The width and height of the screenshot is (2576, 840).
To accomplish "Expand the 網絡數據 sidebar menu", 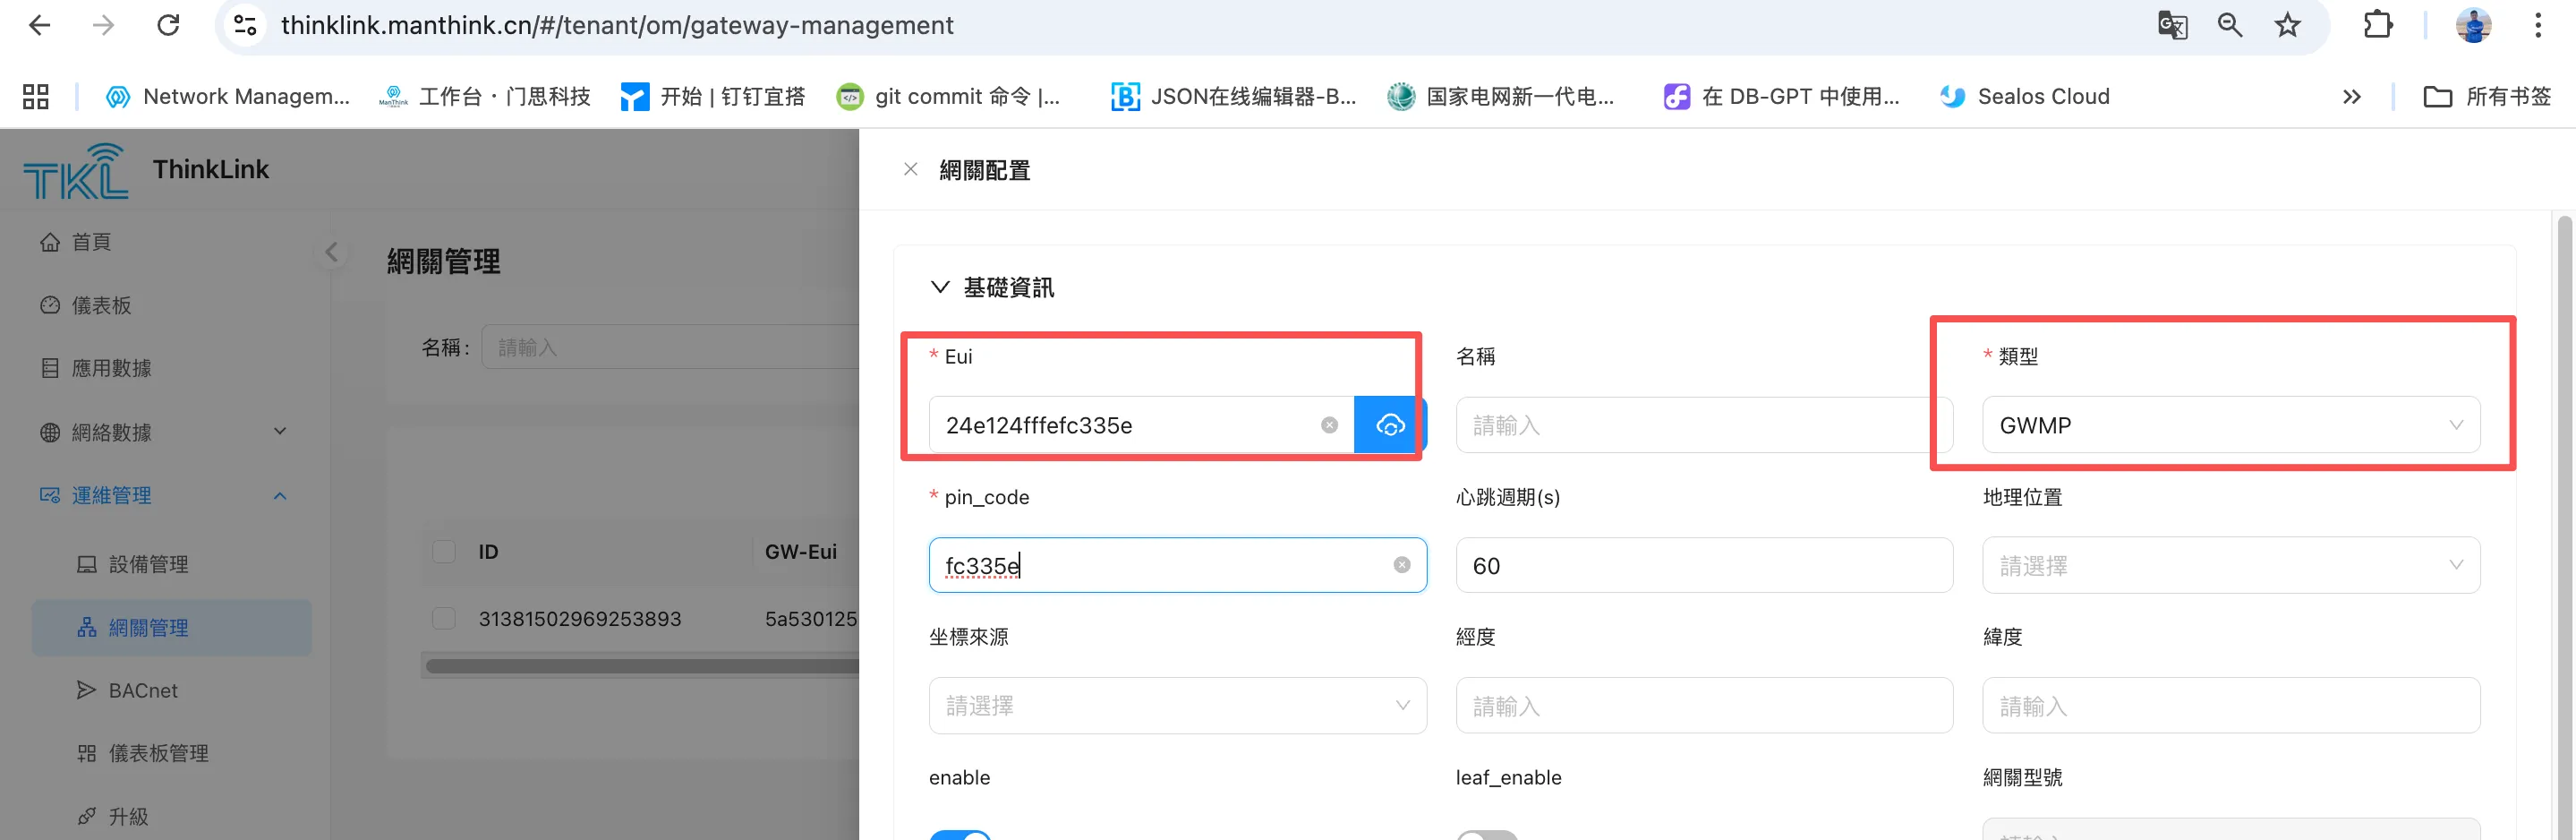I will click(x=165, y=432).
